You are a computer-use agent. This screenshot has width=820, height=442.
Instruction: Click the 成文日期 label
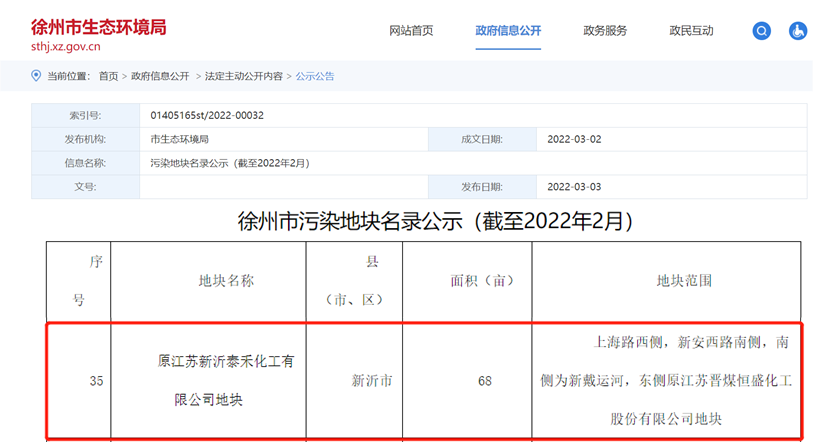point(482,139)
